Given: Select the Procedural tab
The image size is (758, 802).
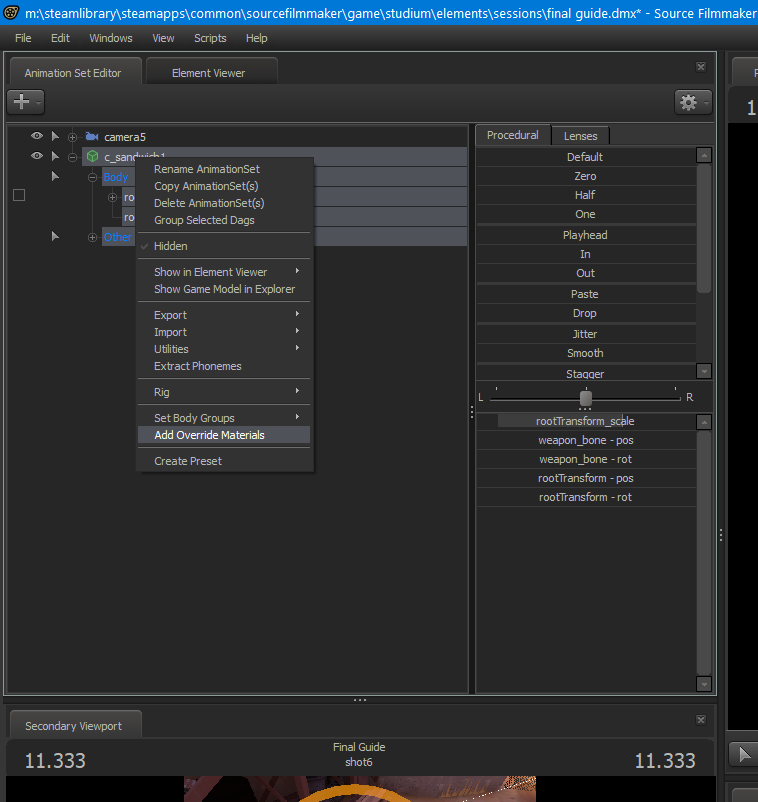Looking at the screenshot, I should [512, 135].
